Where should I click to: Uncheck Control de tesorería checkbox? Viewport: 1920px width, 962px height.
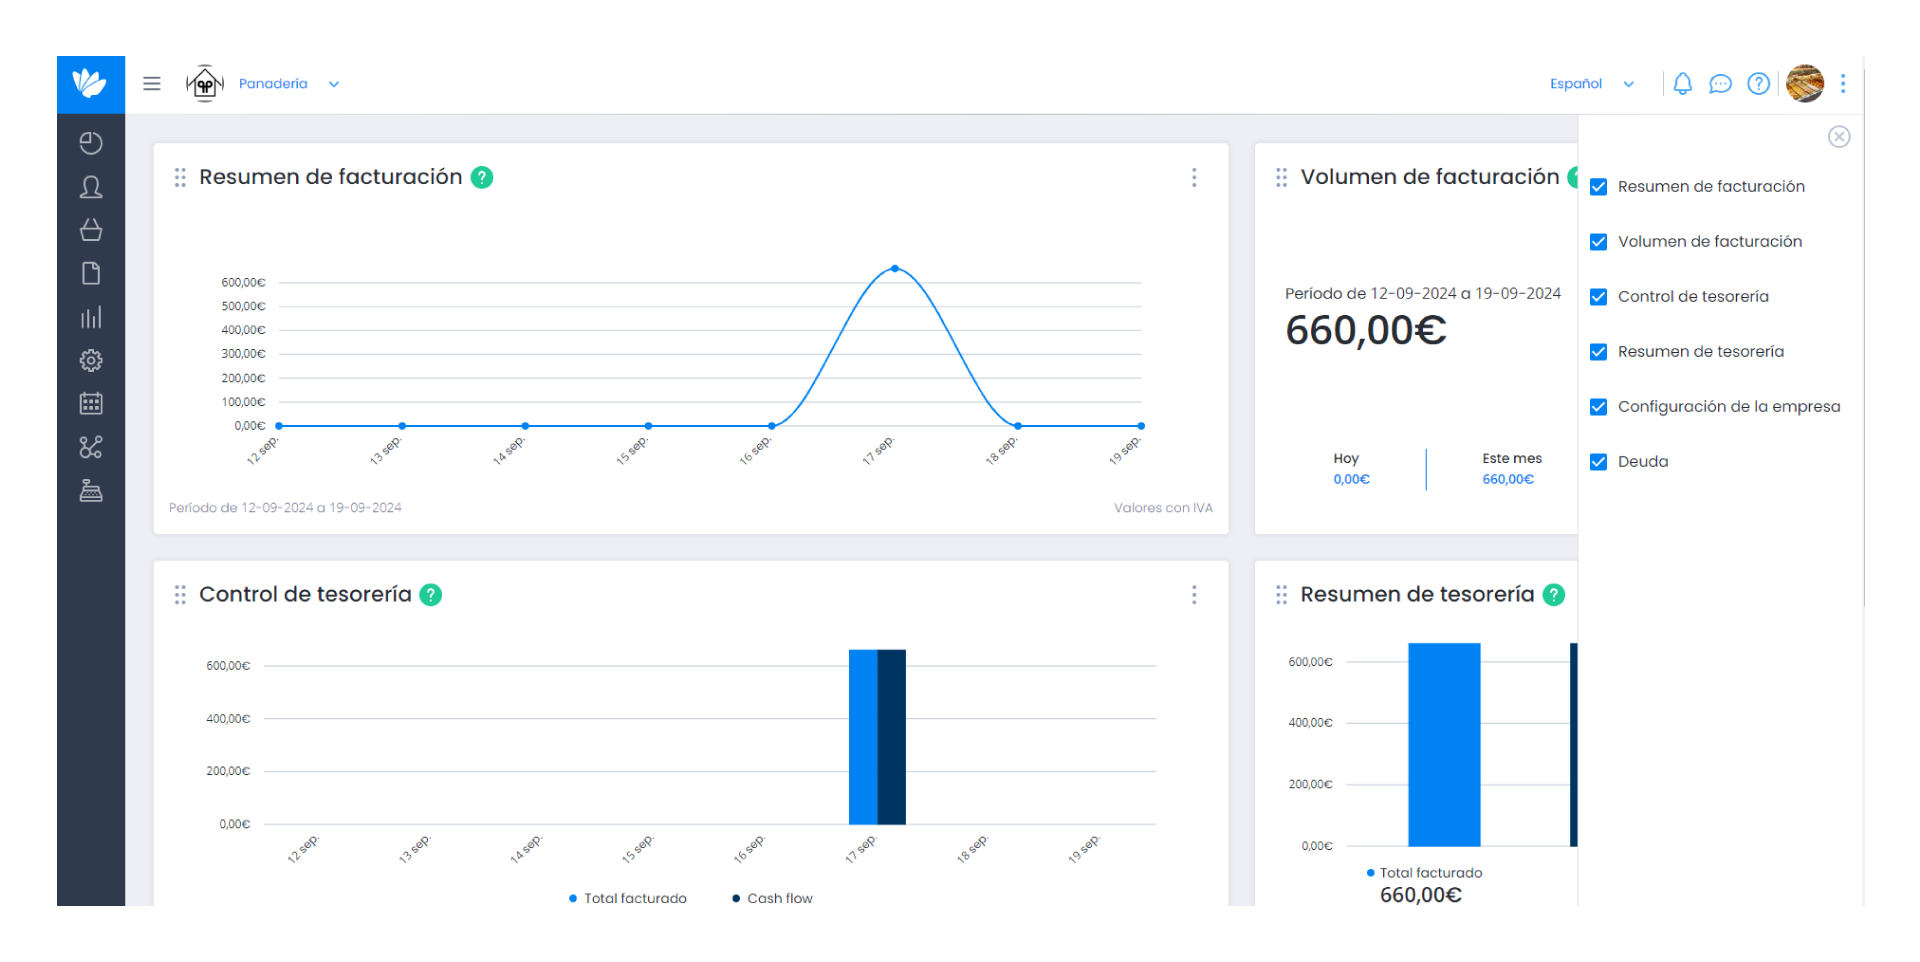(x=1599, y=297)
